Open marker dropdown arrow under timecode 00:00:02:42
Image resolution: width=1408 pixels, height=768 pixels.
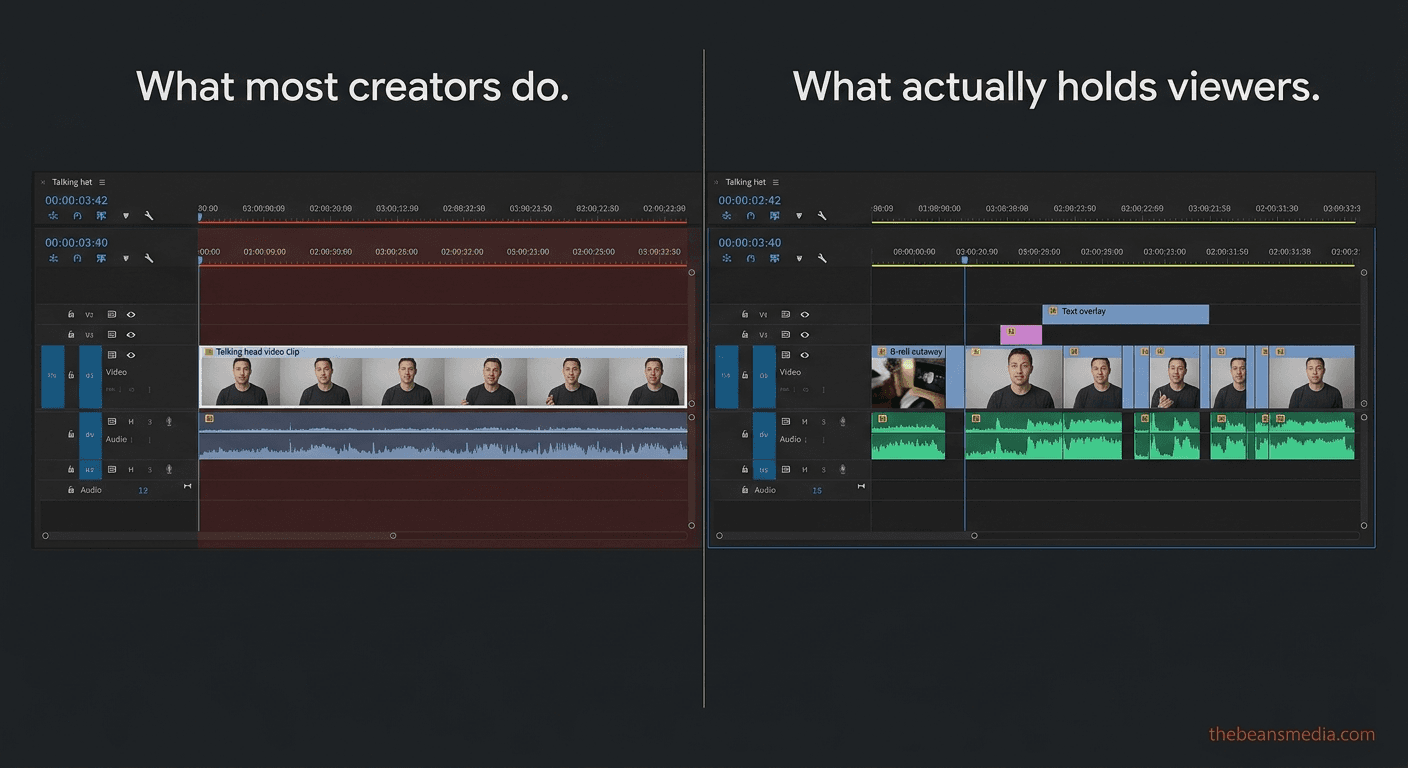(x=799, y=216)
